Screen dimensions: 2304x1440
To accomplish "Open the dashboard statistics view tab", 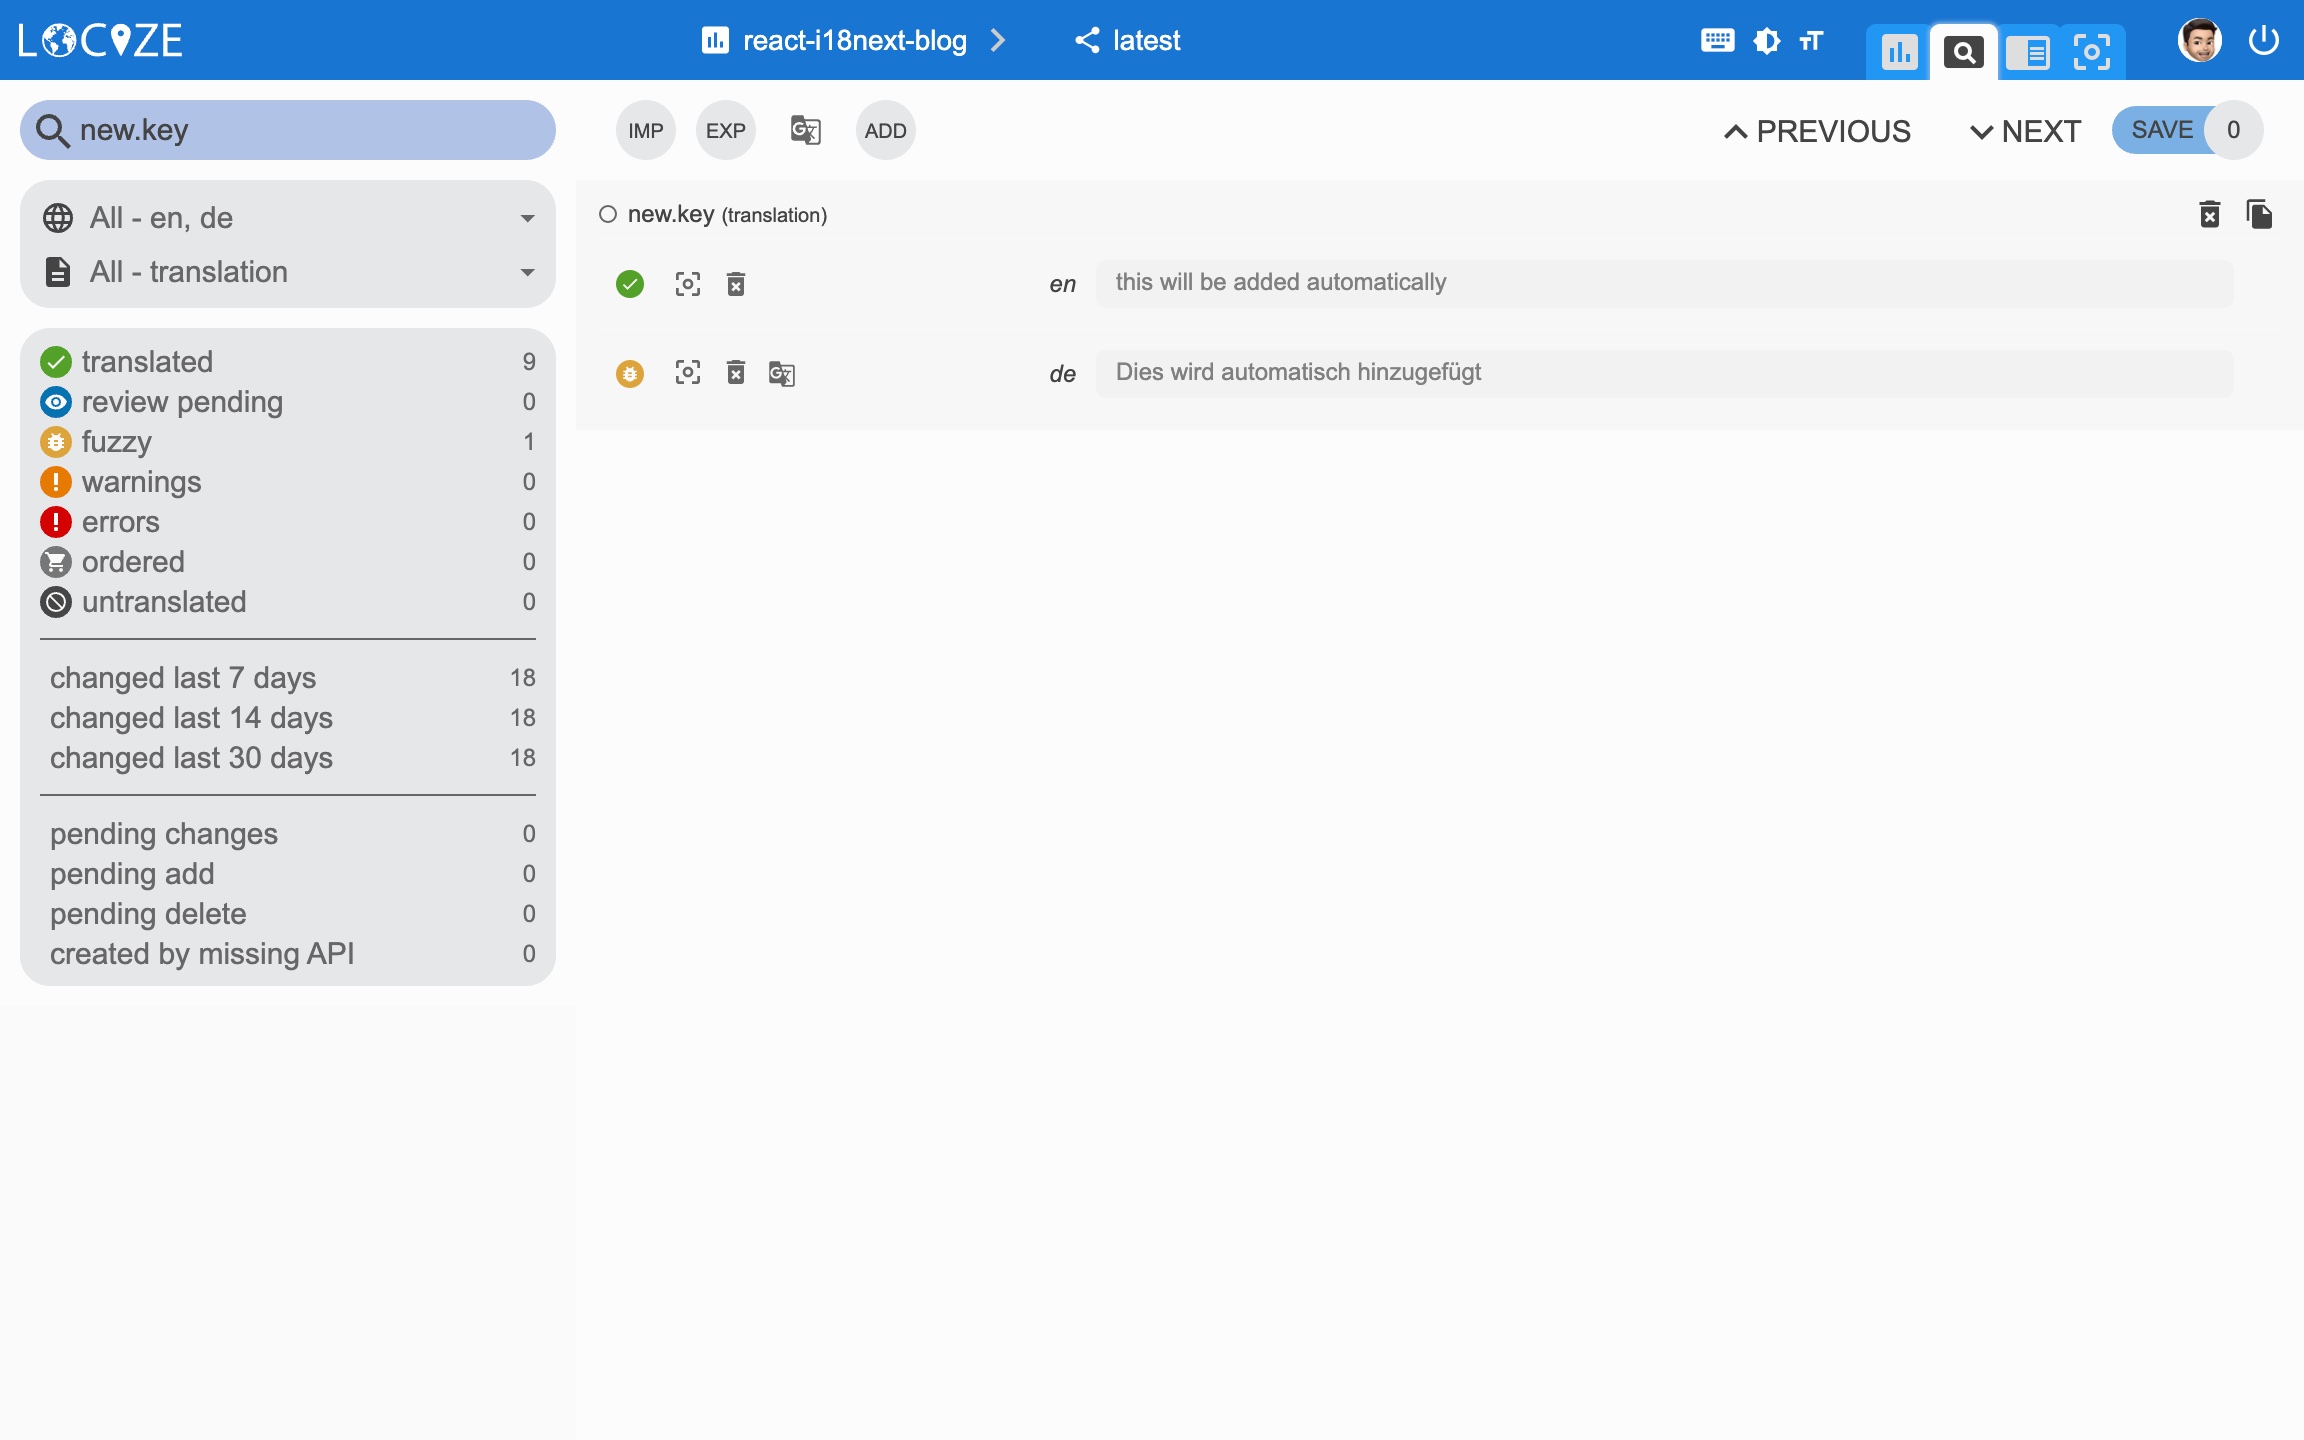I will click(1898, 51).
